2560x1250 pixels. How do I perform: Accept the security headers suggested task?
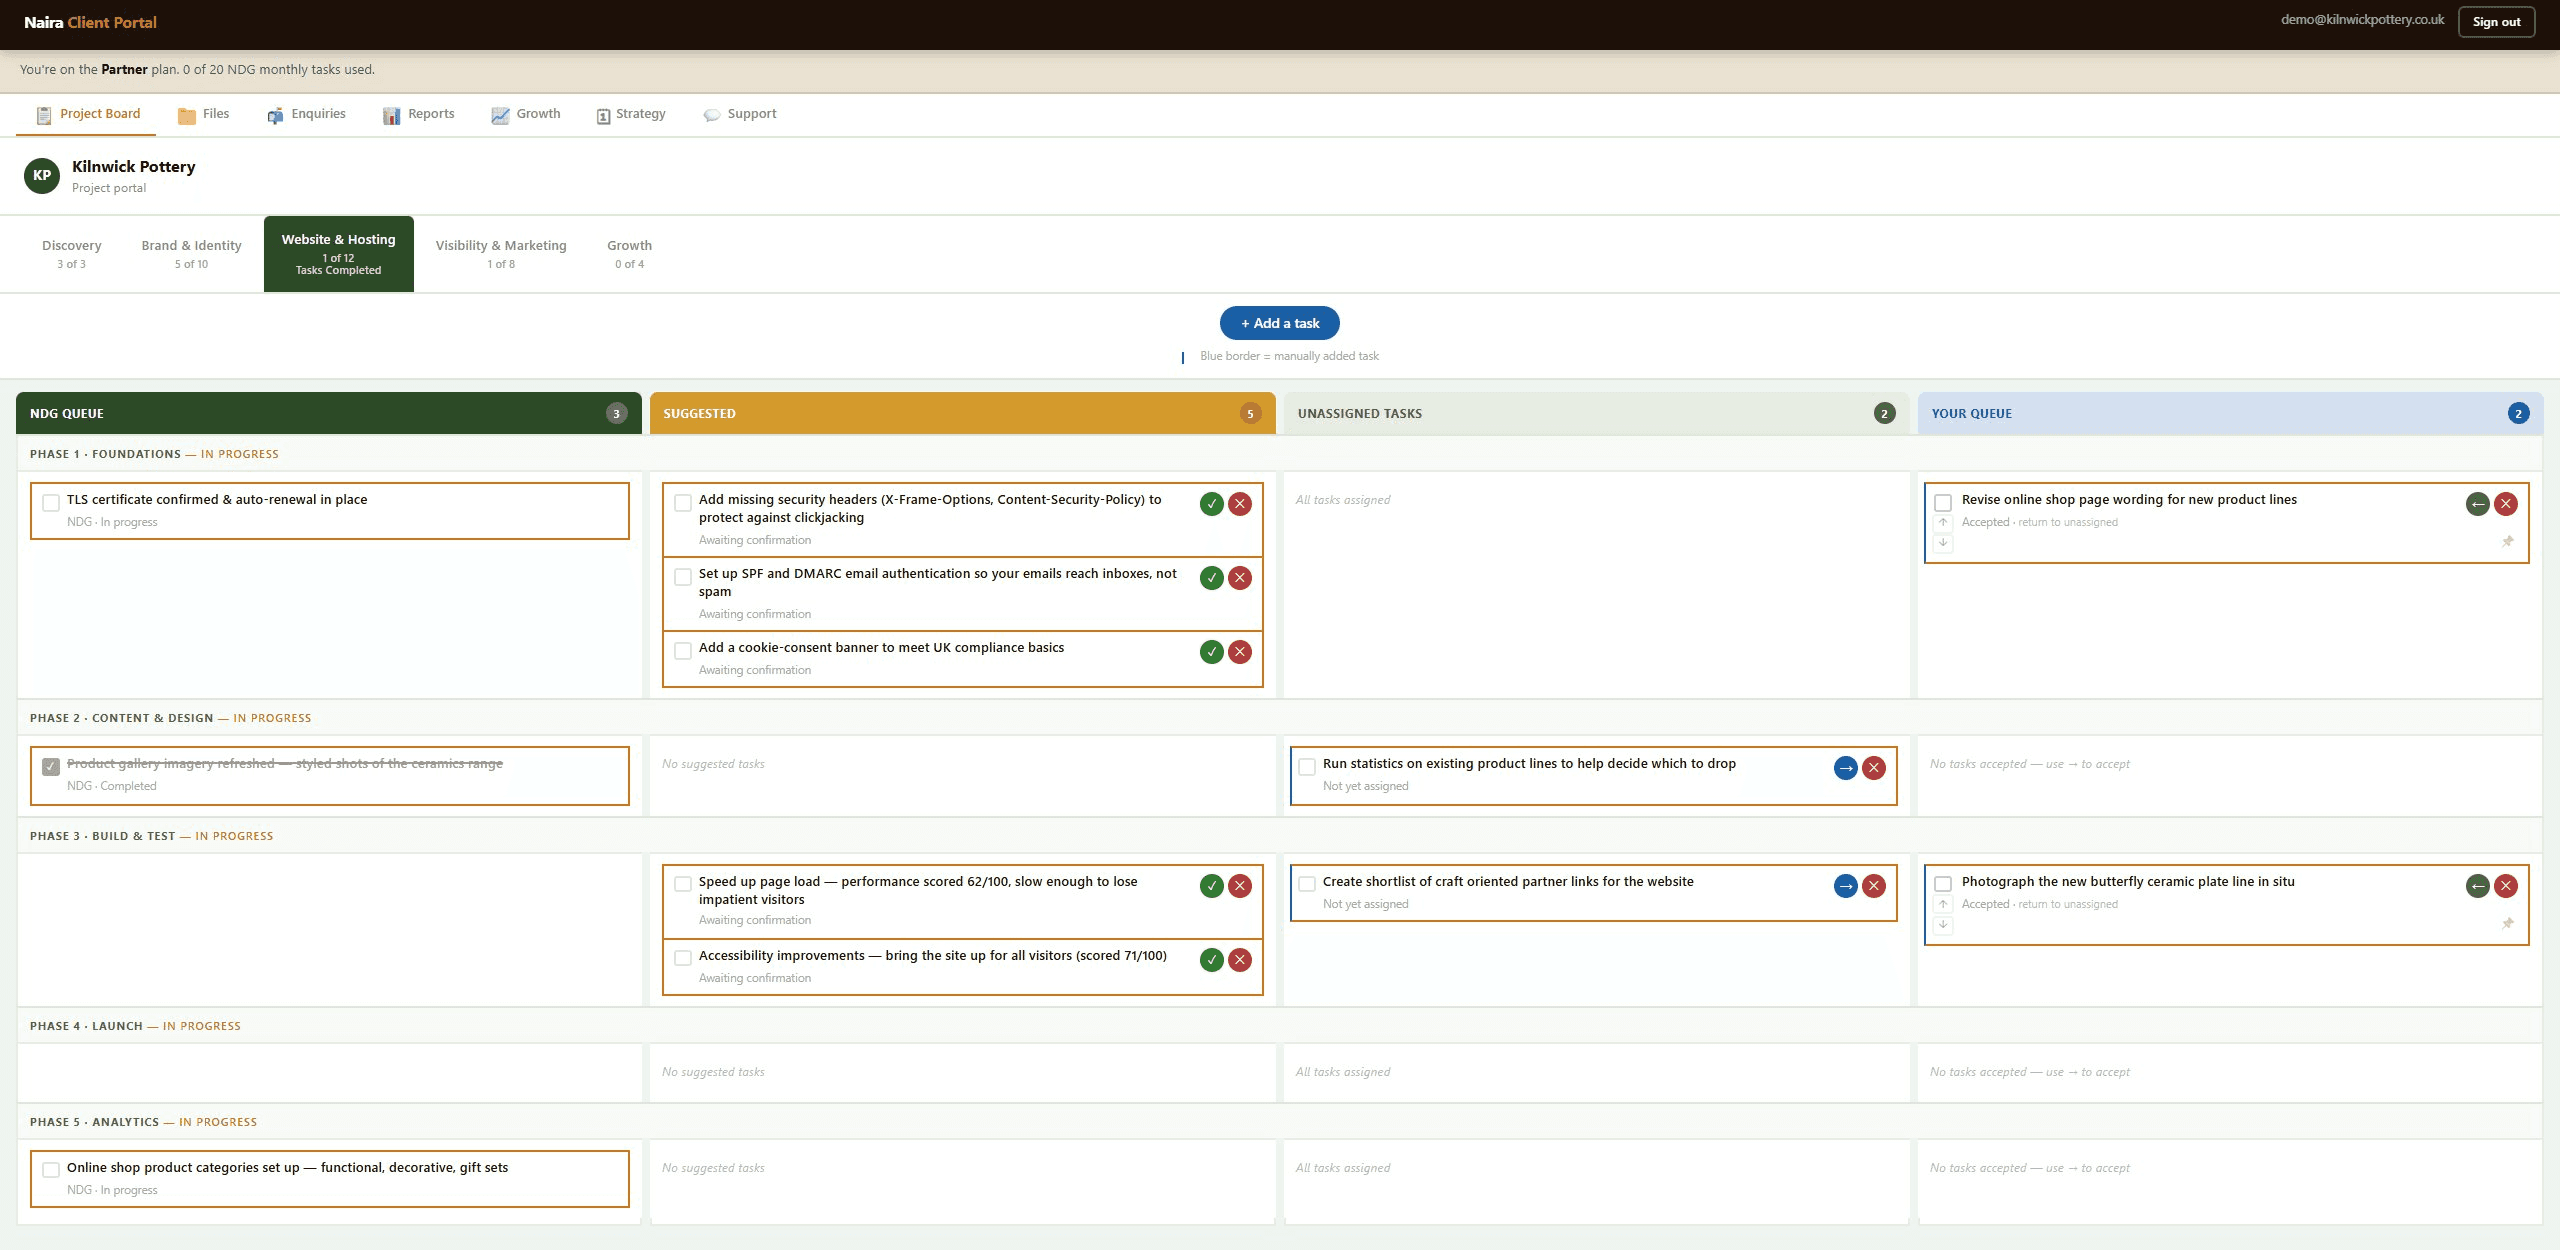pyautogui.click(x=1211, y=504)
